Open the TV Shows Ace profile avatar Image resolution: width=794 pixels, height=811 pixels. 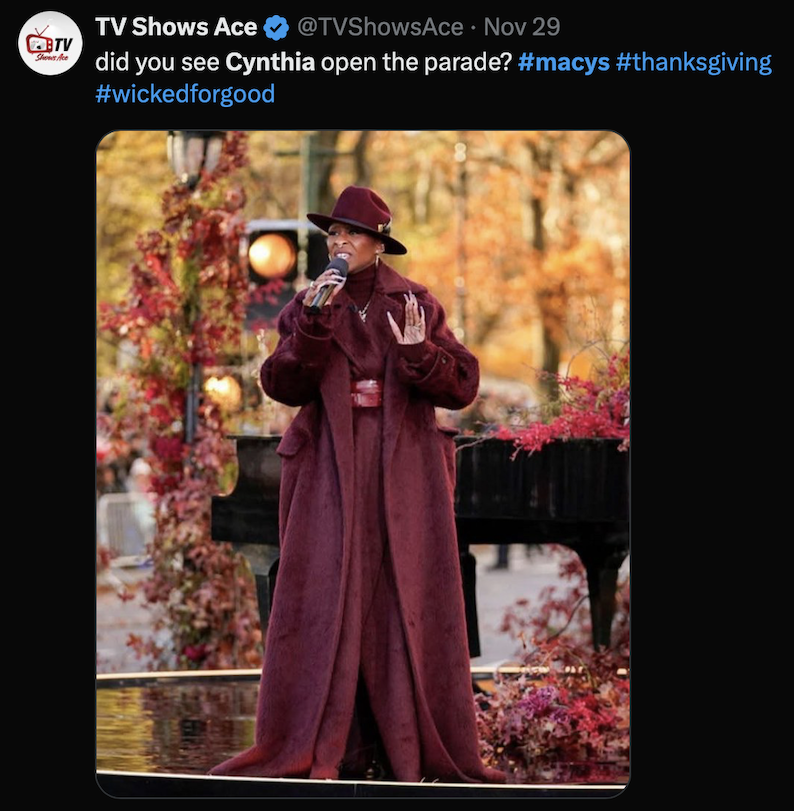(x=50, y=43)
